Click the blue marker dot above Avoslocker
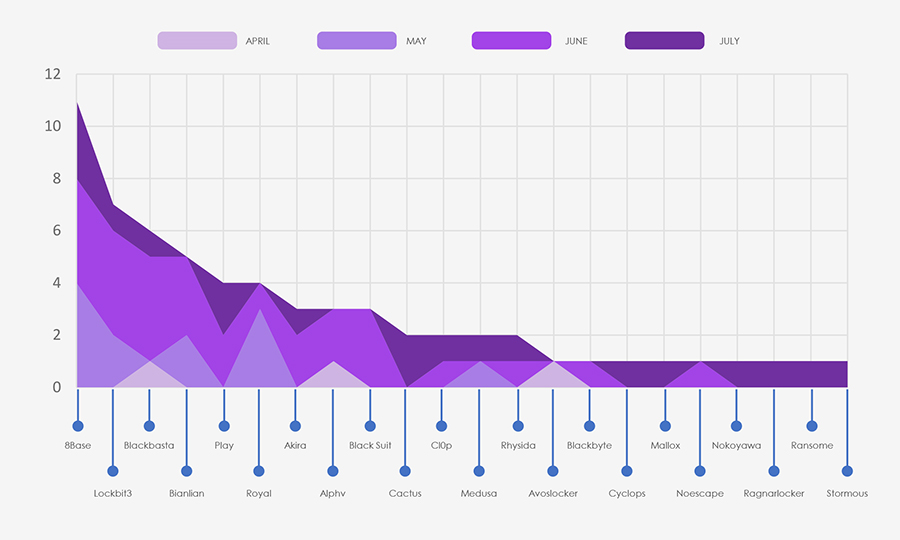This screenshot has height=540, width=900. (553, 471)
